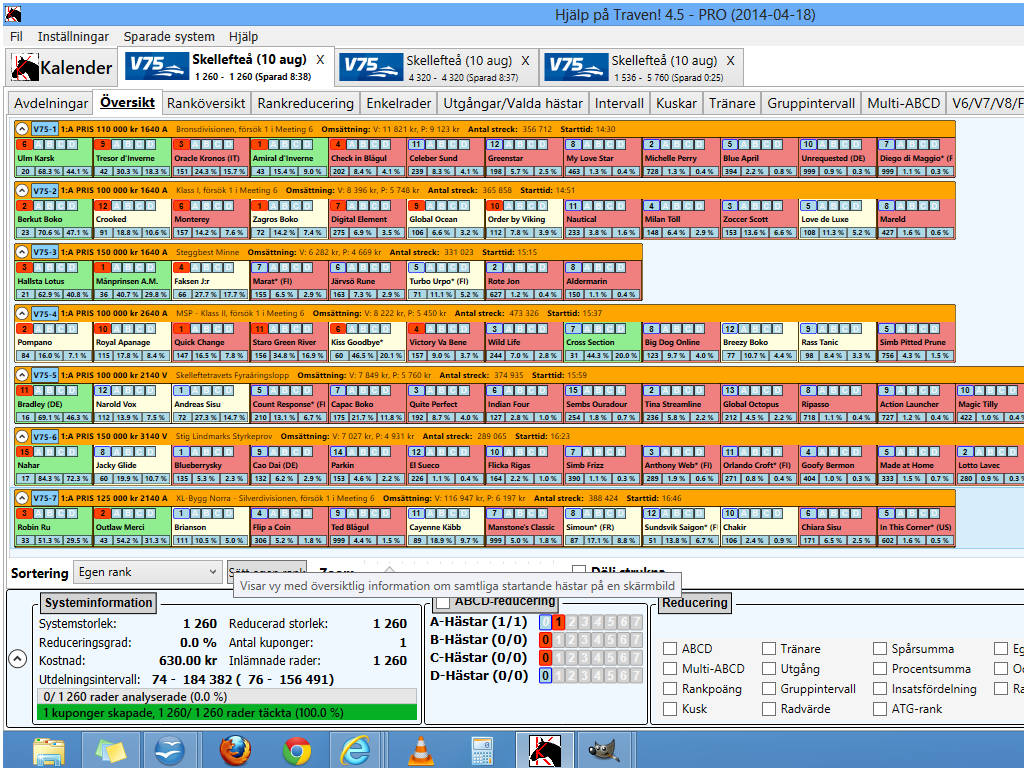Open File Explorer folder icon in taskbar
The width and height of the screenshot is (1024, 768).
tap(49, 749)
